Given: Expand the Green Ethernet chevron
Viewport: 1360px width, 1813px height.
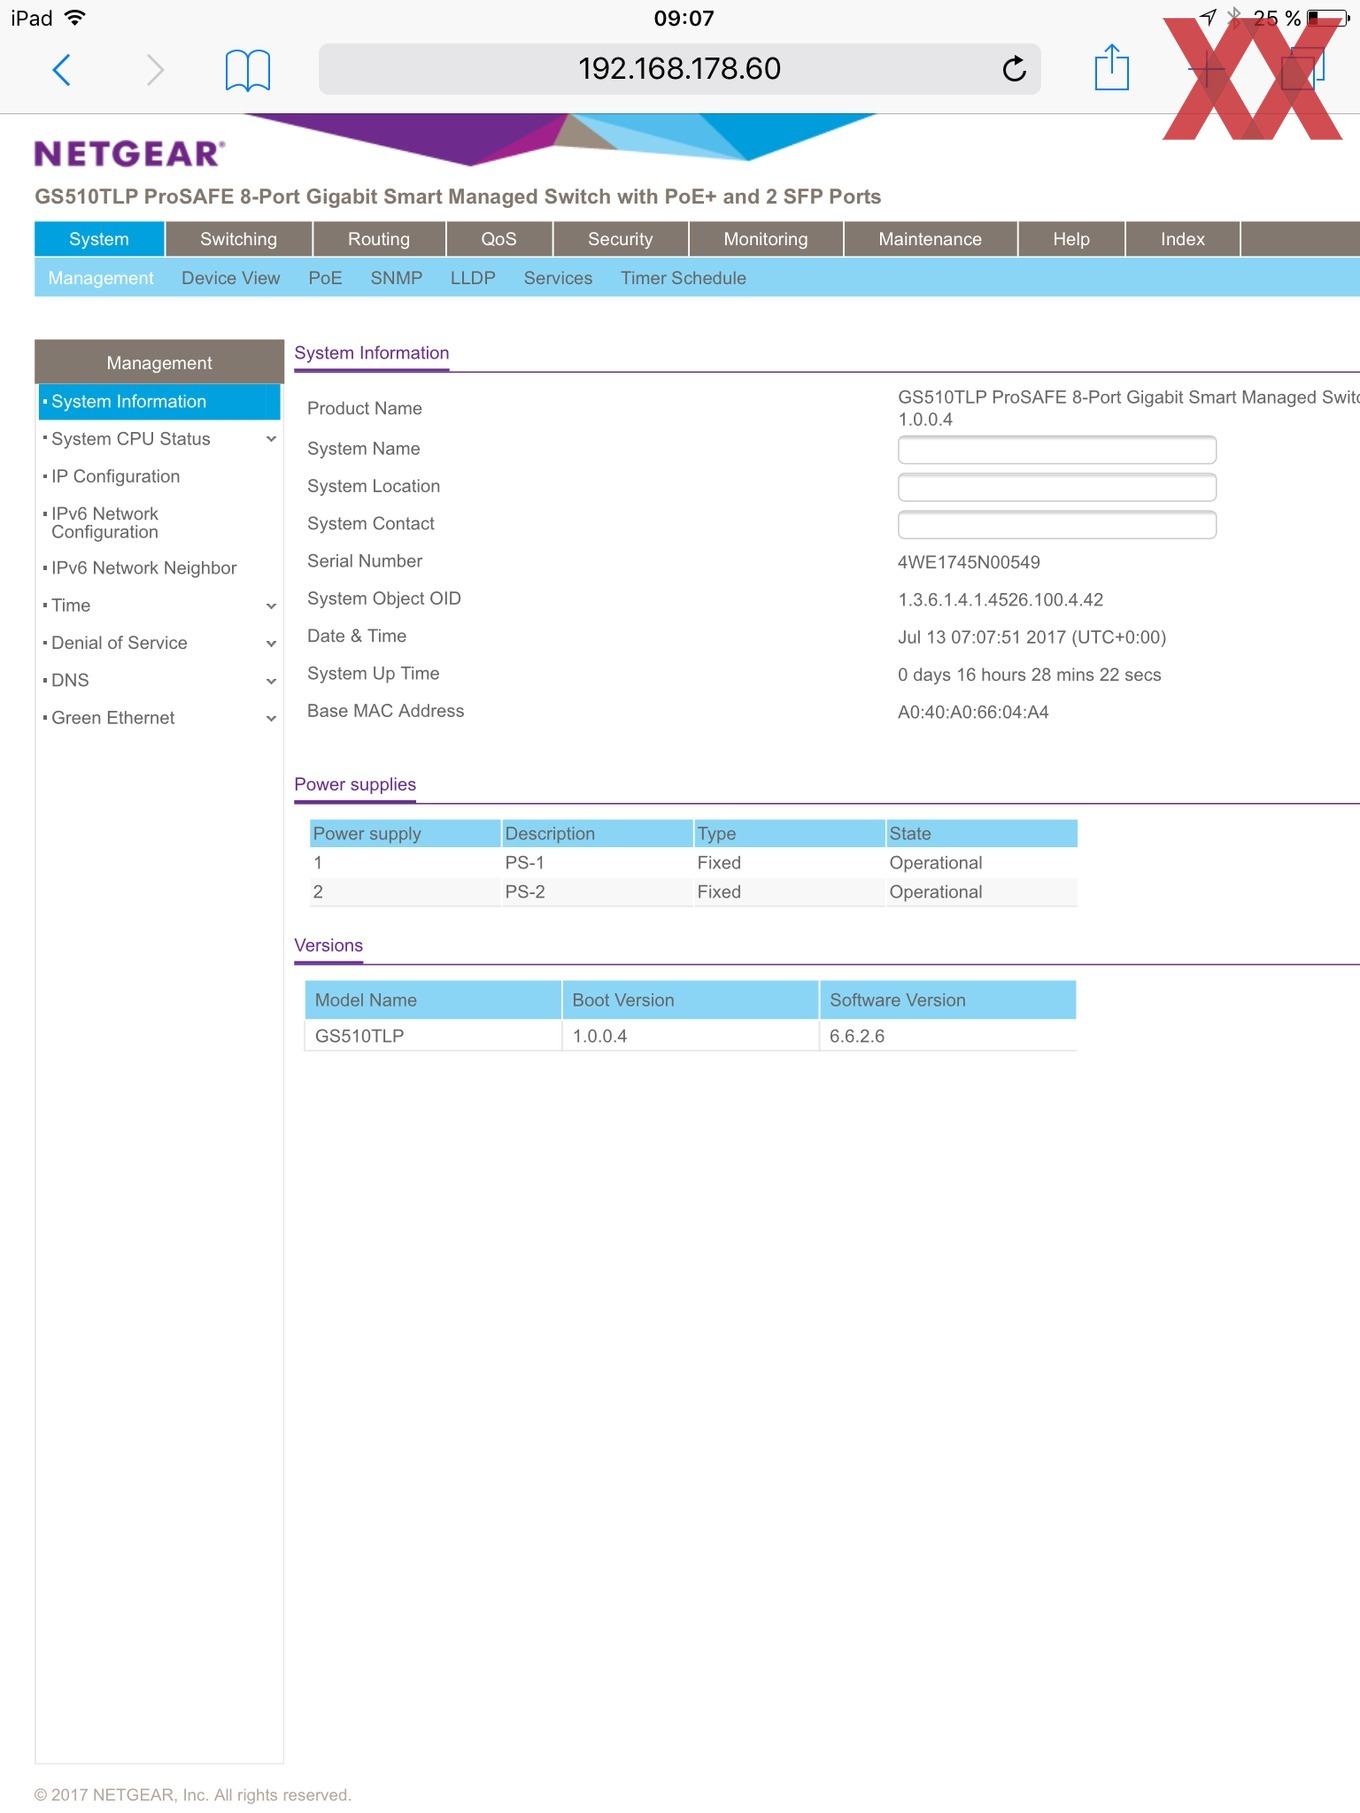Looking at the screenshot, I should coord(271,718).
